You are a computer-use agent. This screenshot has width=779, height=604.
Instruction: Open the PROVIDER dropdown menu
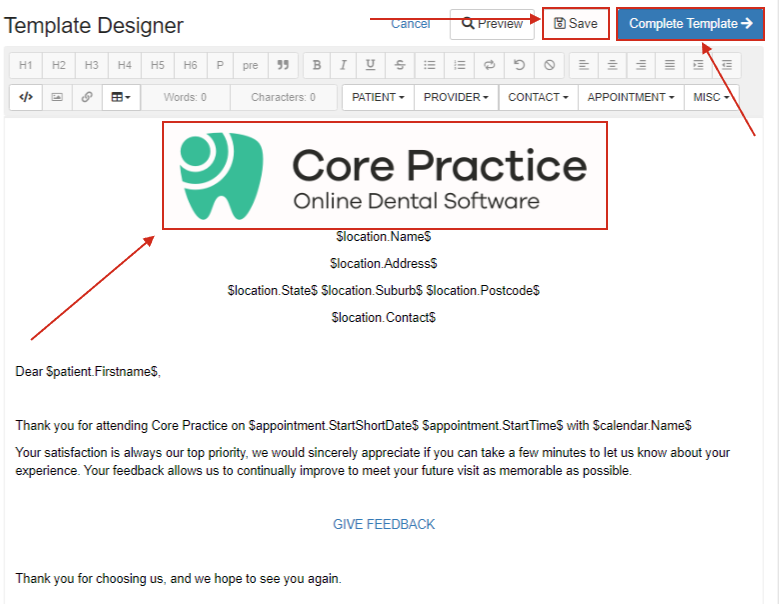coord(456,97)
